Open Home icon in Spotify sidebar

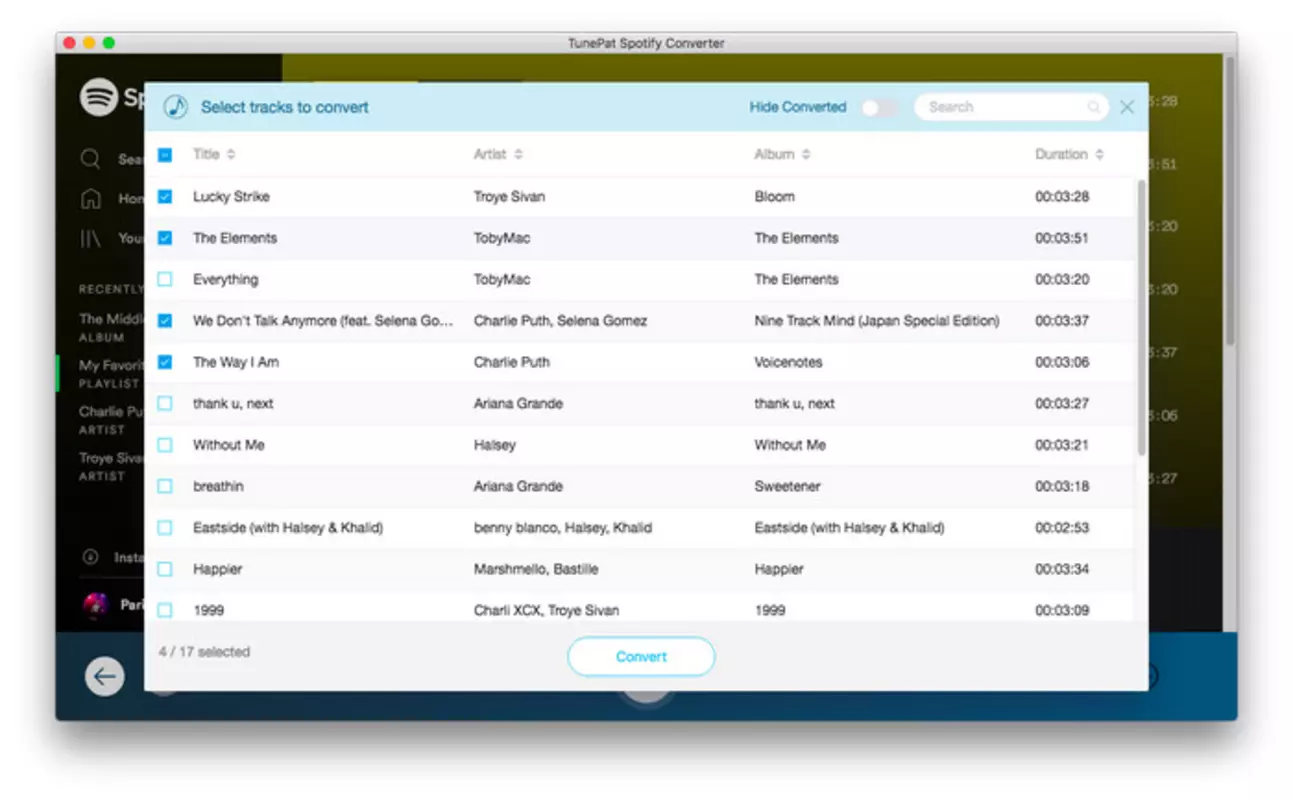pos(91,199)
